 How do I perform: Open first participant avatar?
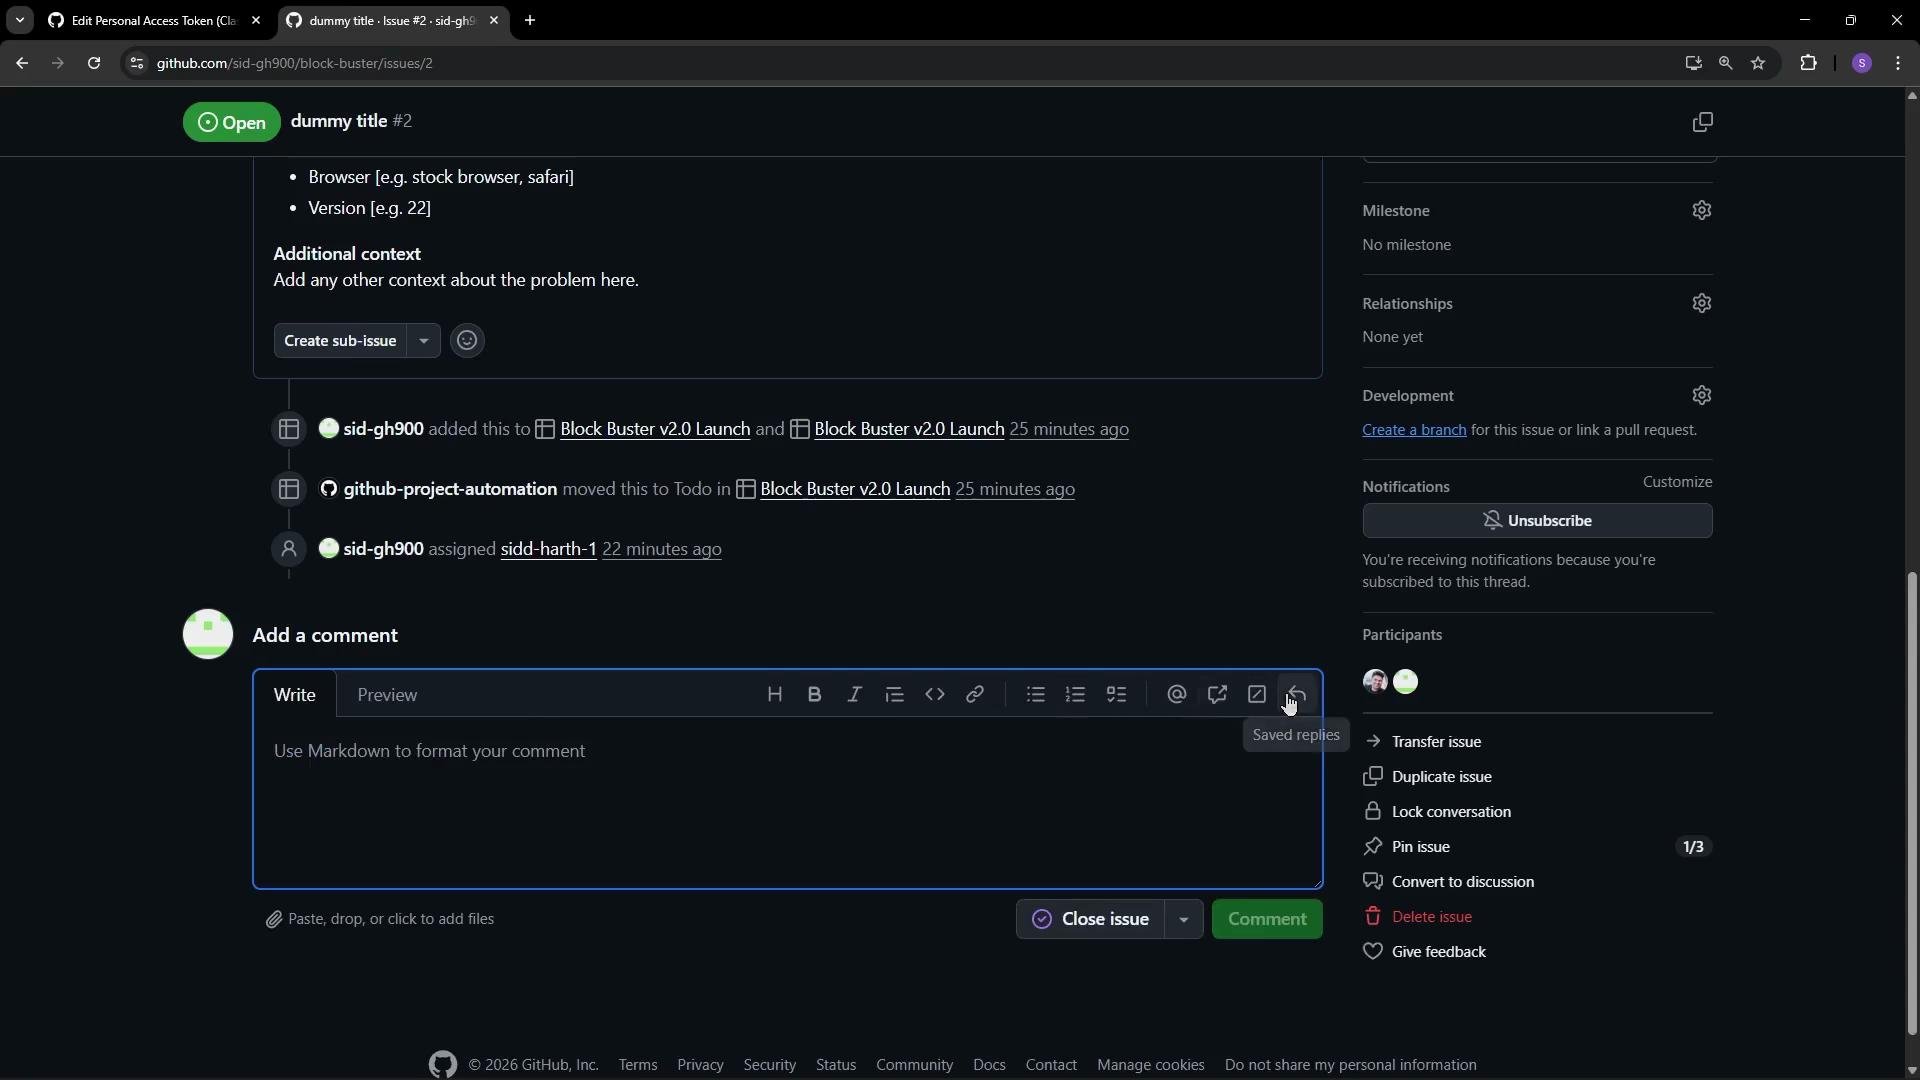[x=1375, y=682]
